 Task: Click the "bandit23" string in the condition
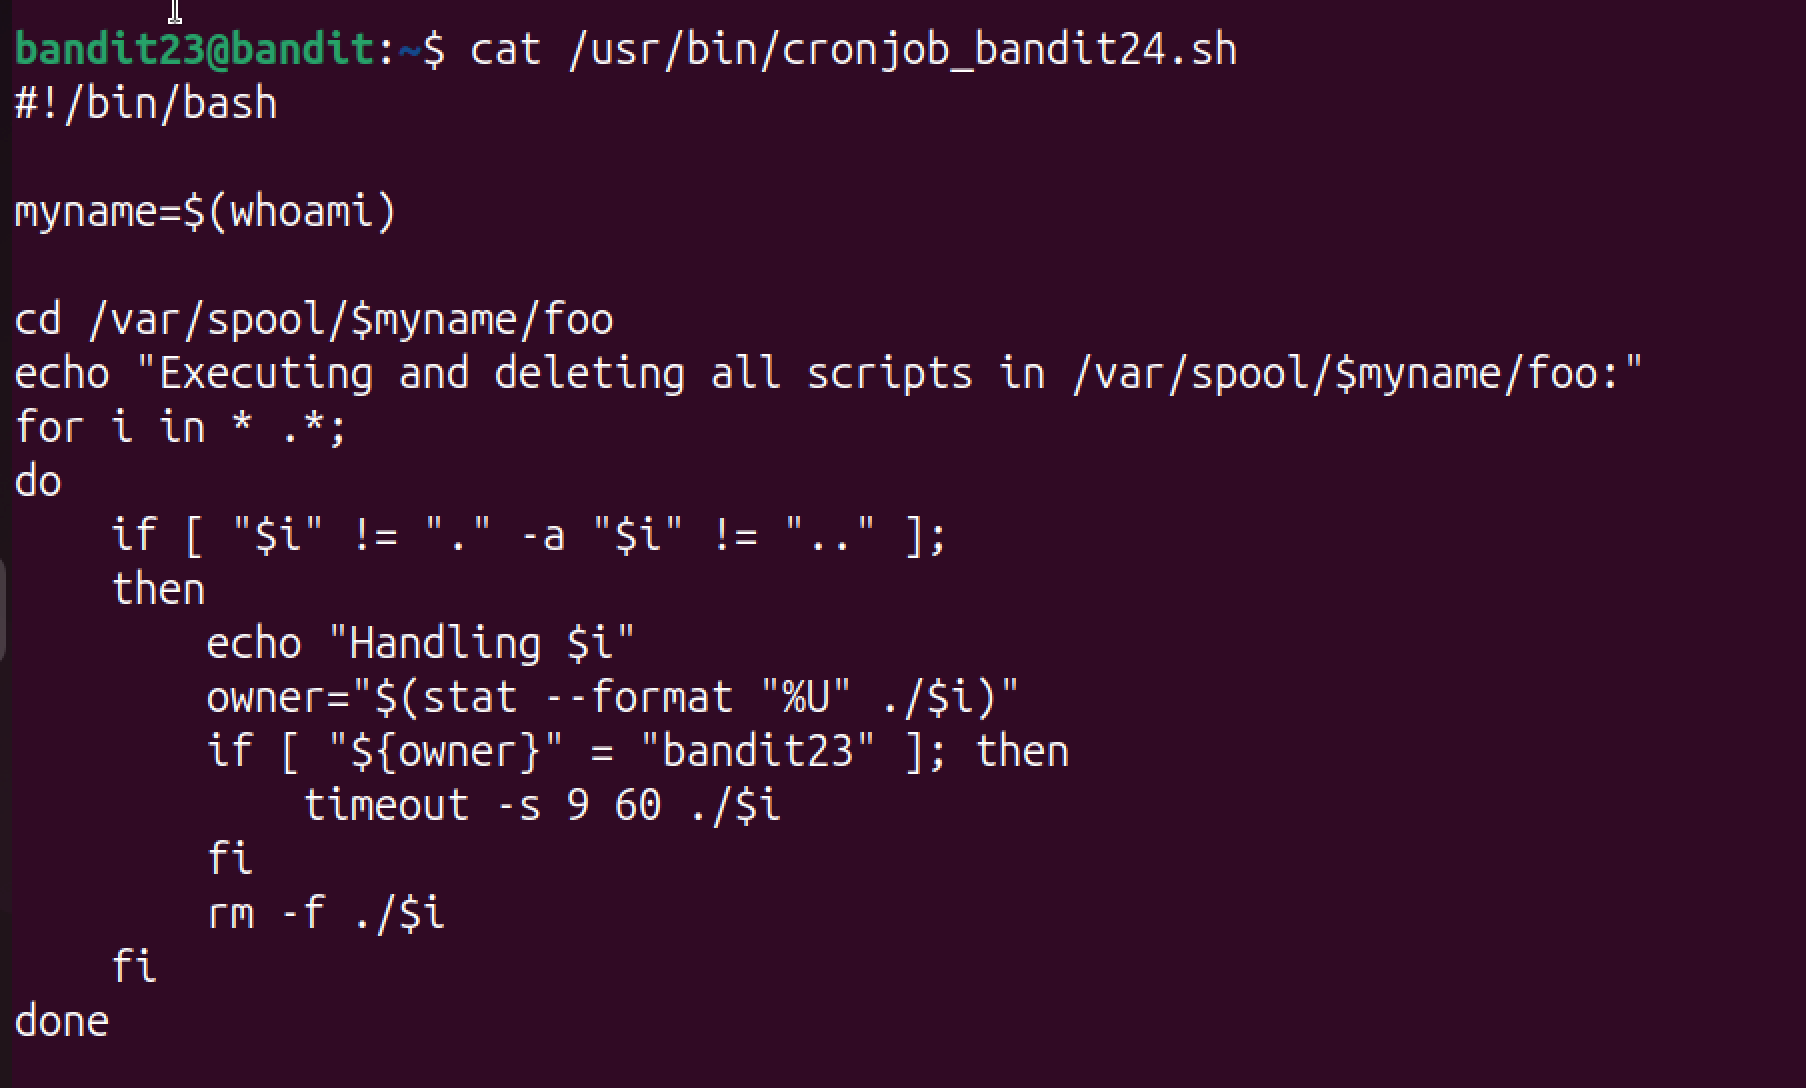tap(756, 751)
